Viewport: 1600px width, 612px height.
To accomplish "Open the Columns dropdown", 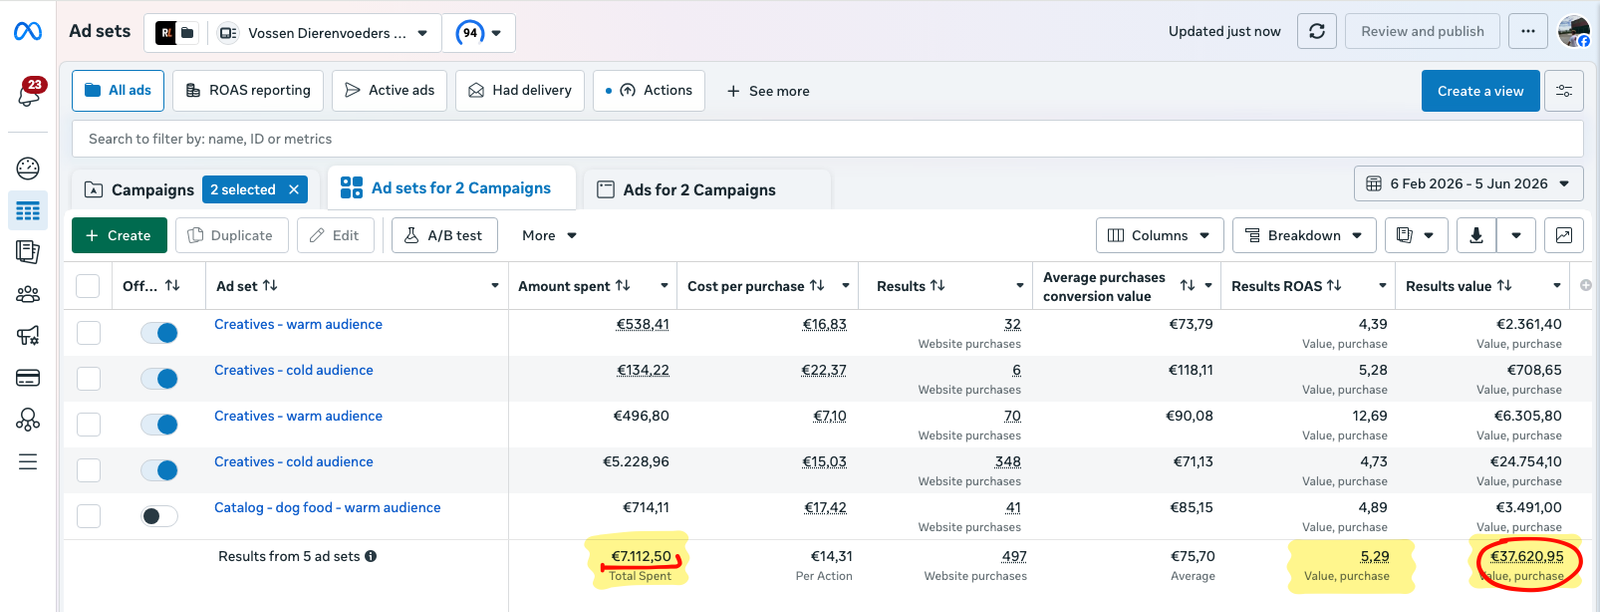I will tap(1160, 236).
